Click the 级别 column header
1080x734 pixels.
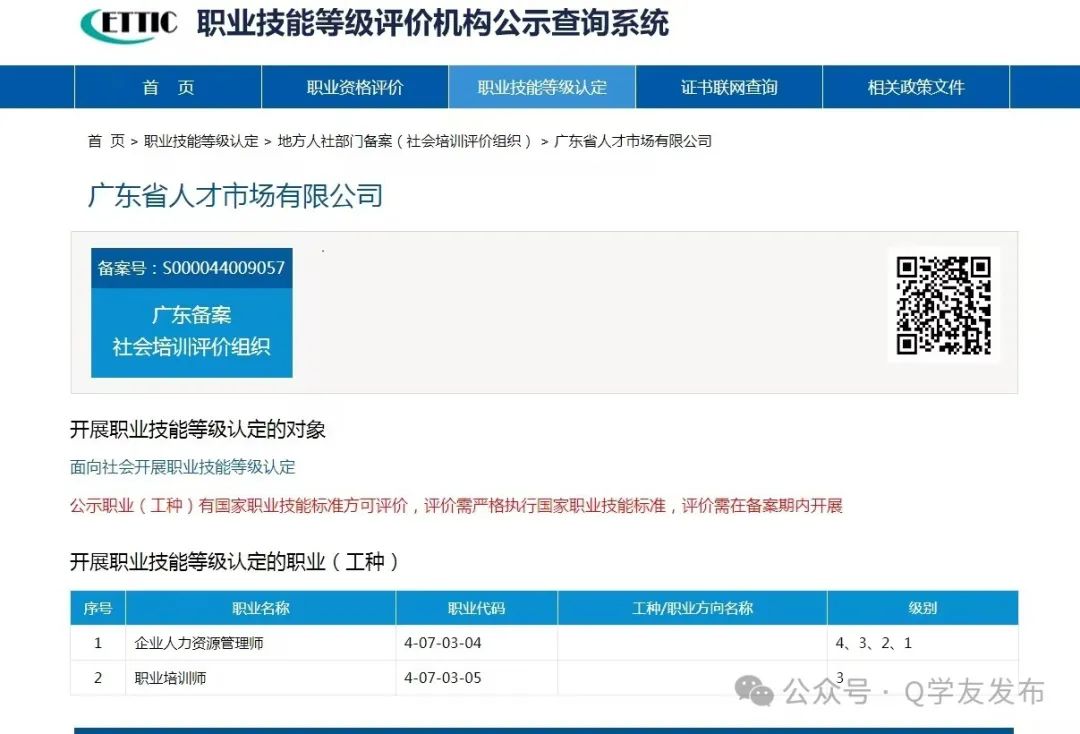click(x=923, y=608)
